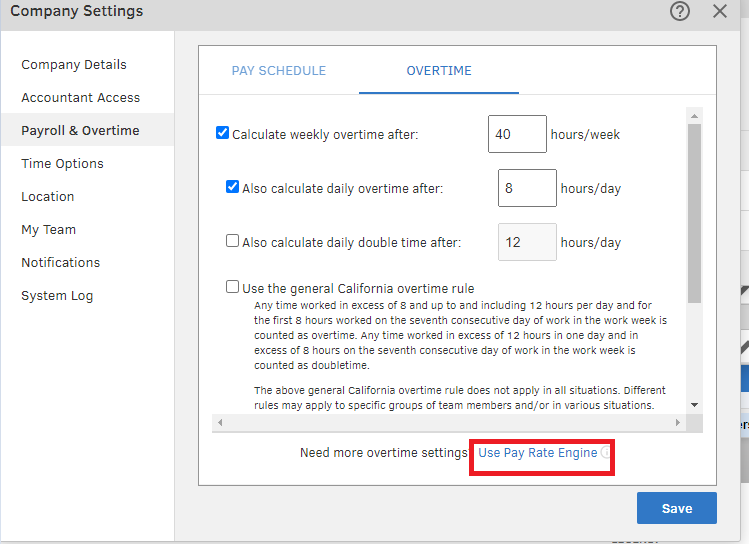Open the Use Pay Rate Engine link
Viewport: 749px width, 544px height.
[537, 453]
